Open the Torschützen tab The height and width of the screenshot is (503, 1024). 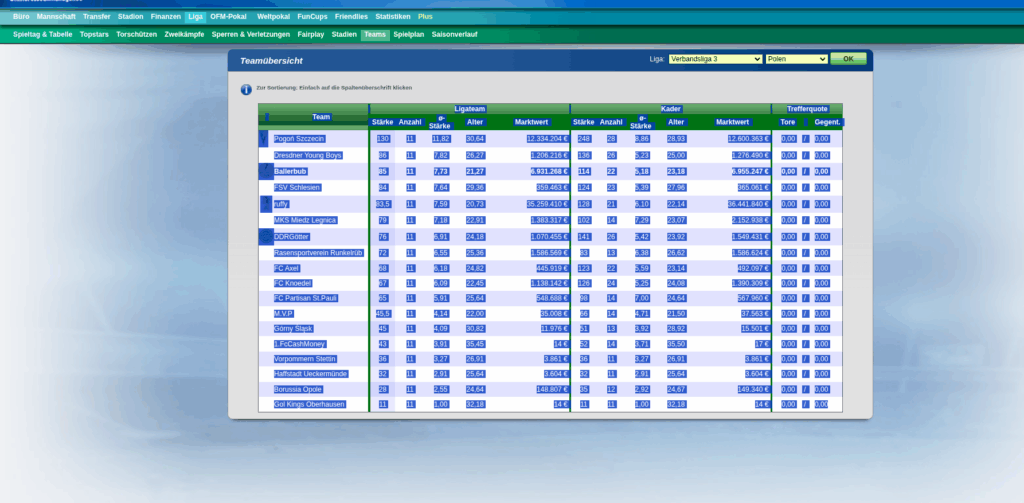pos(137,34)
